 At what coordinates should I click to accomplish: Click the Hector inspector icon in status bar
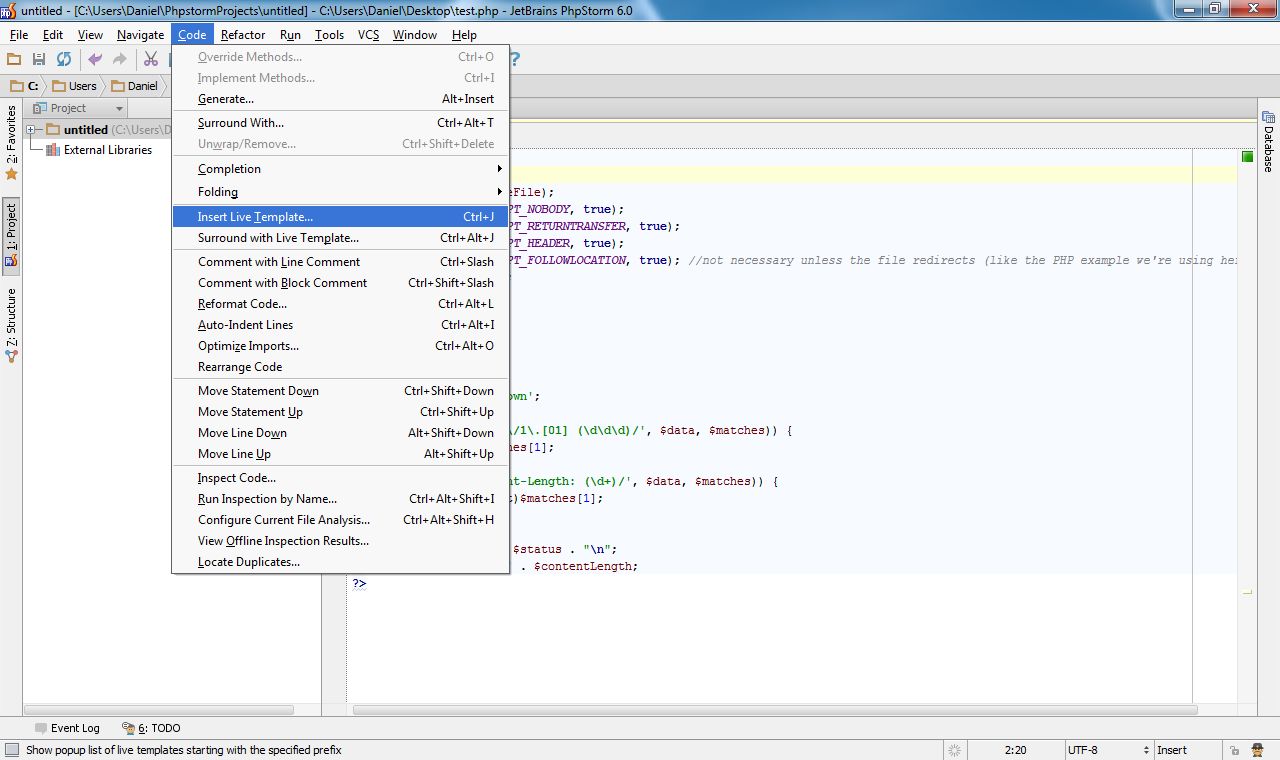click(1258, 750)
